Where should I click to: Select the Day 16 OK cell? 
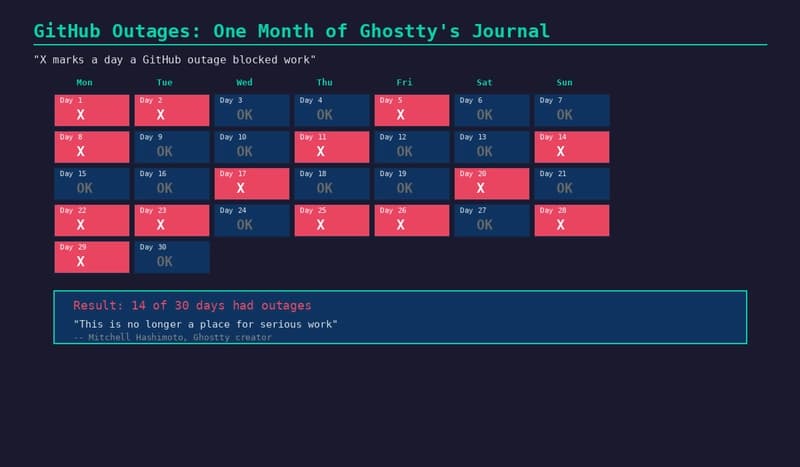[172, 184]
